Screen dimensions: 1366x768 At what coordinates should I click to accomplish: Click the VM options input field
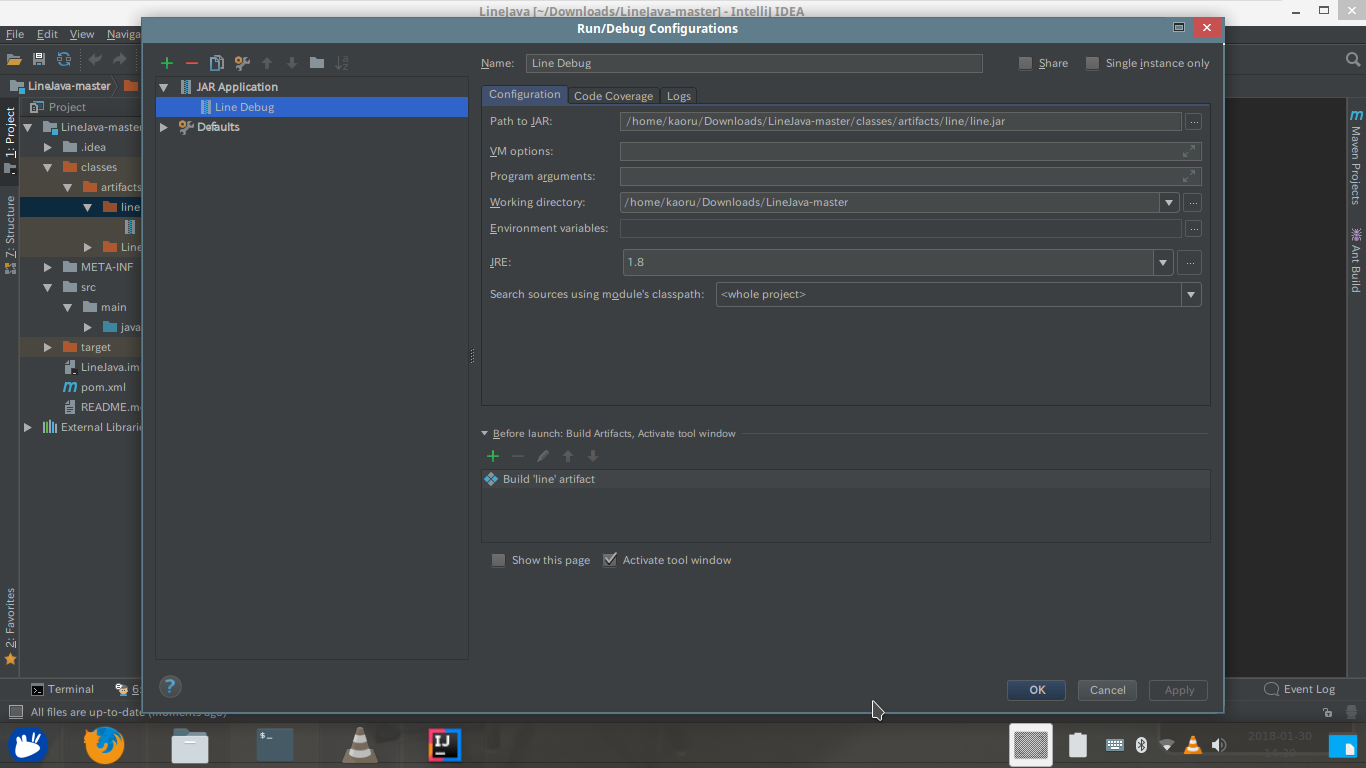tap(910, 151)
